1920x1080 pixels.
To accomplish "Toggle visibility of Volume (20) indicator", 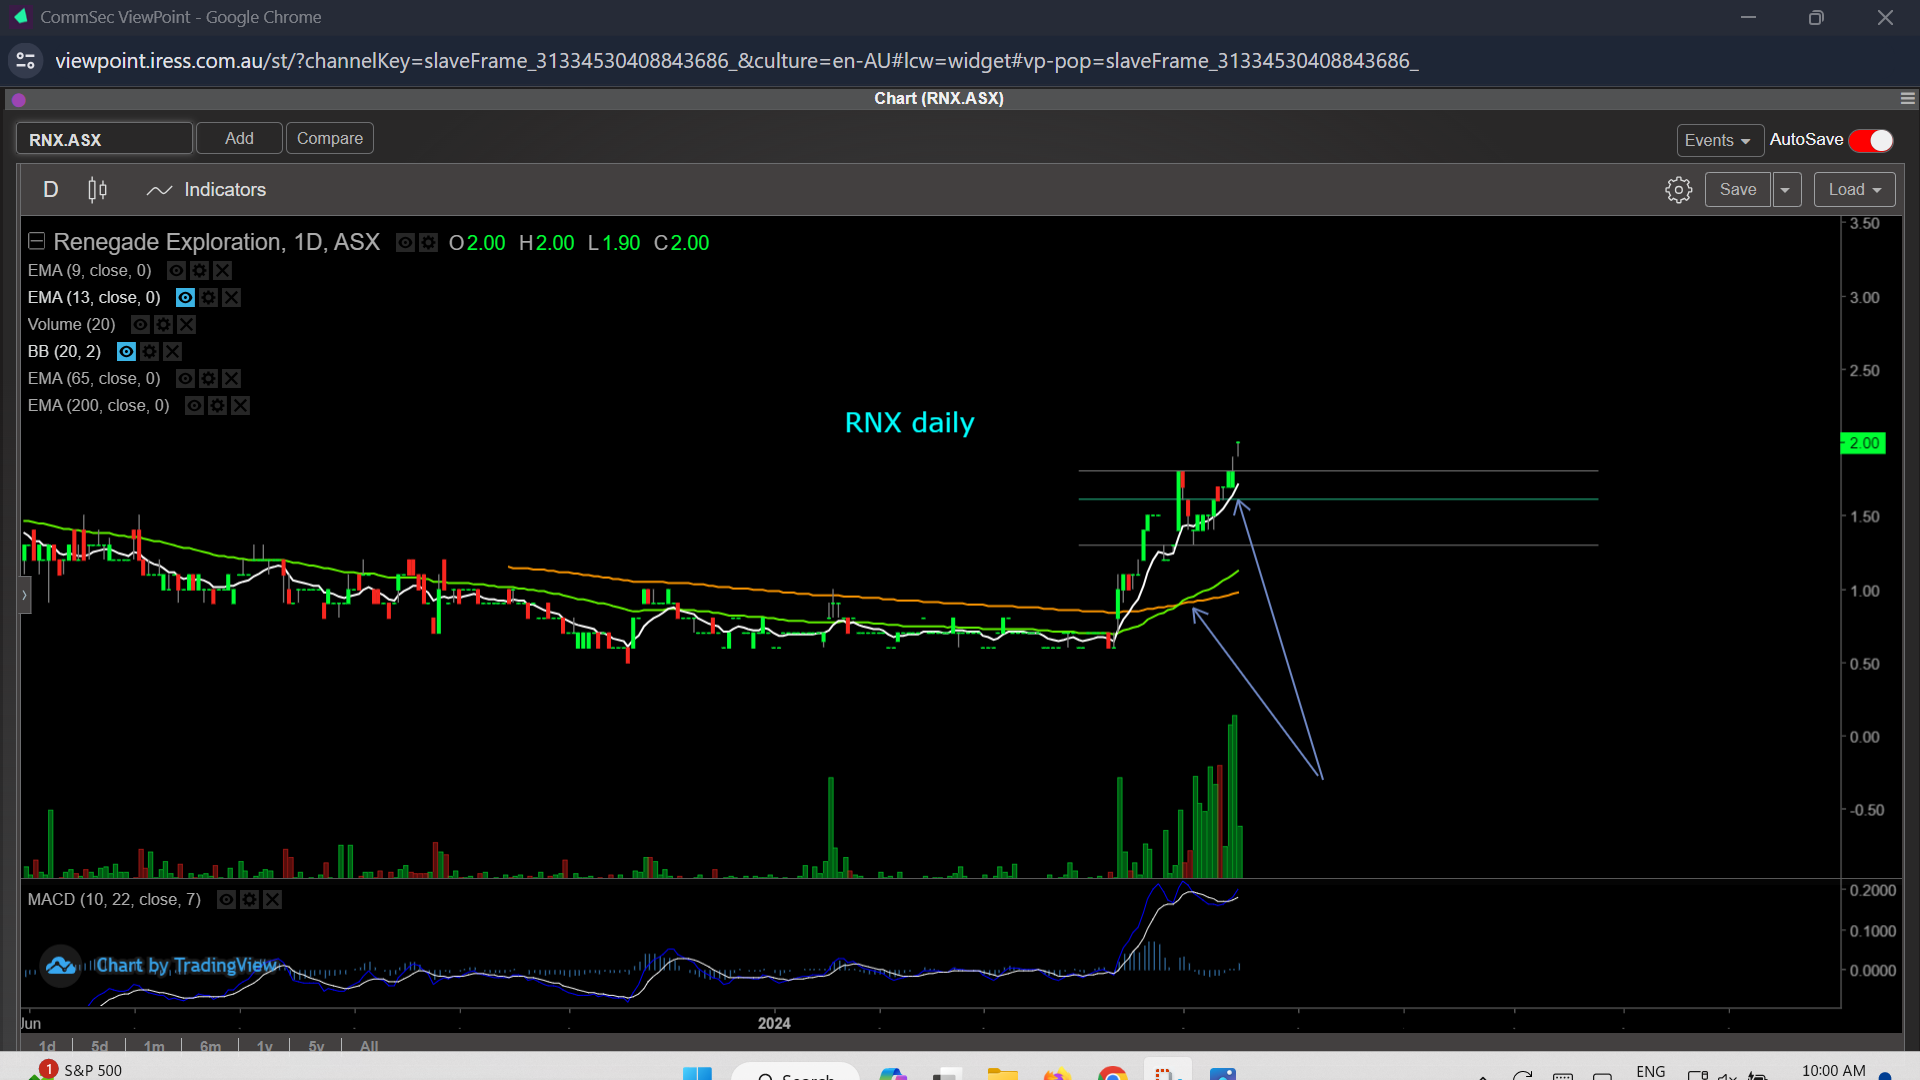I will pyautogui.click(x=140, y=325).
